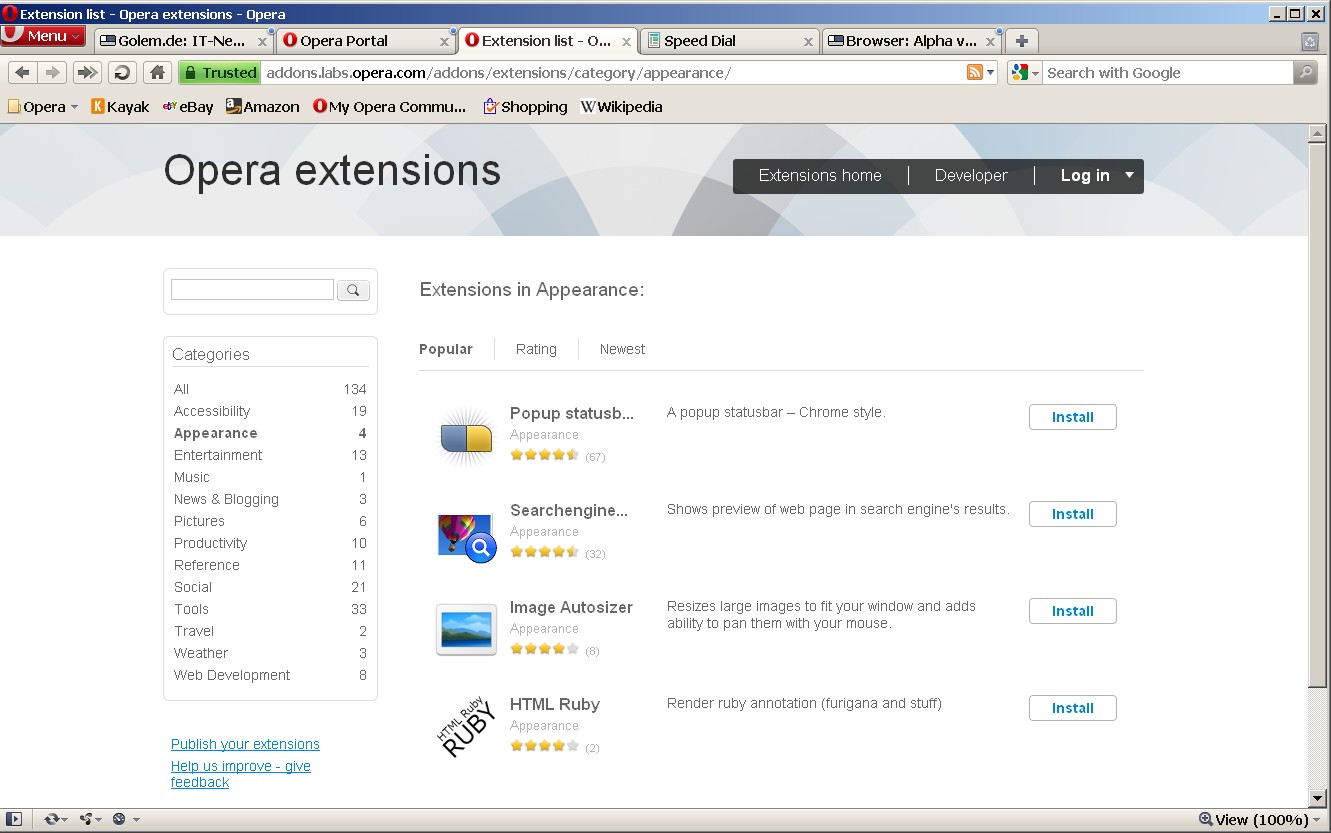
Task: Open the Google search engine dropdown
Action: 1025,72
